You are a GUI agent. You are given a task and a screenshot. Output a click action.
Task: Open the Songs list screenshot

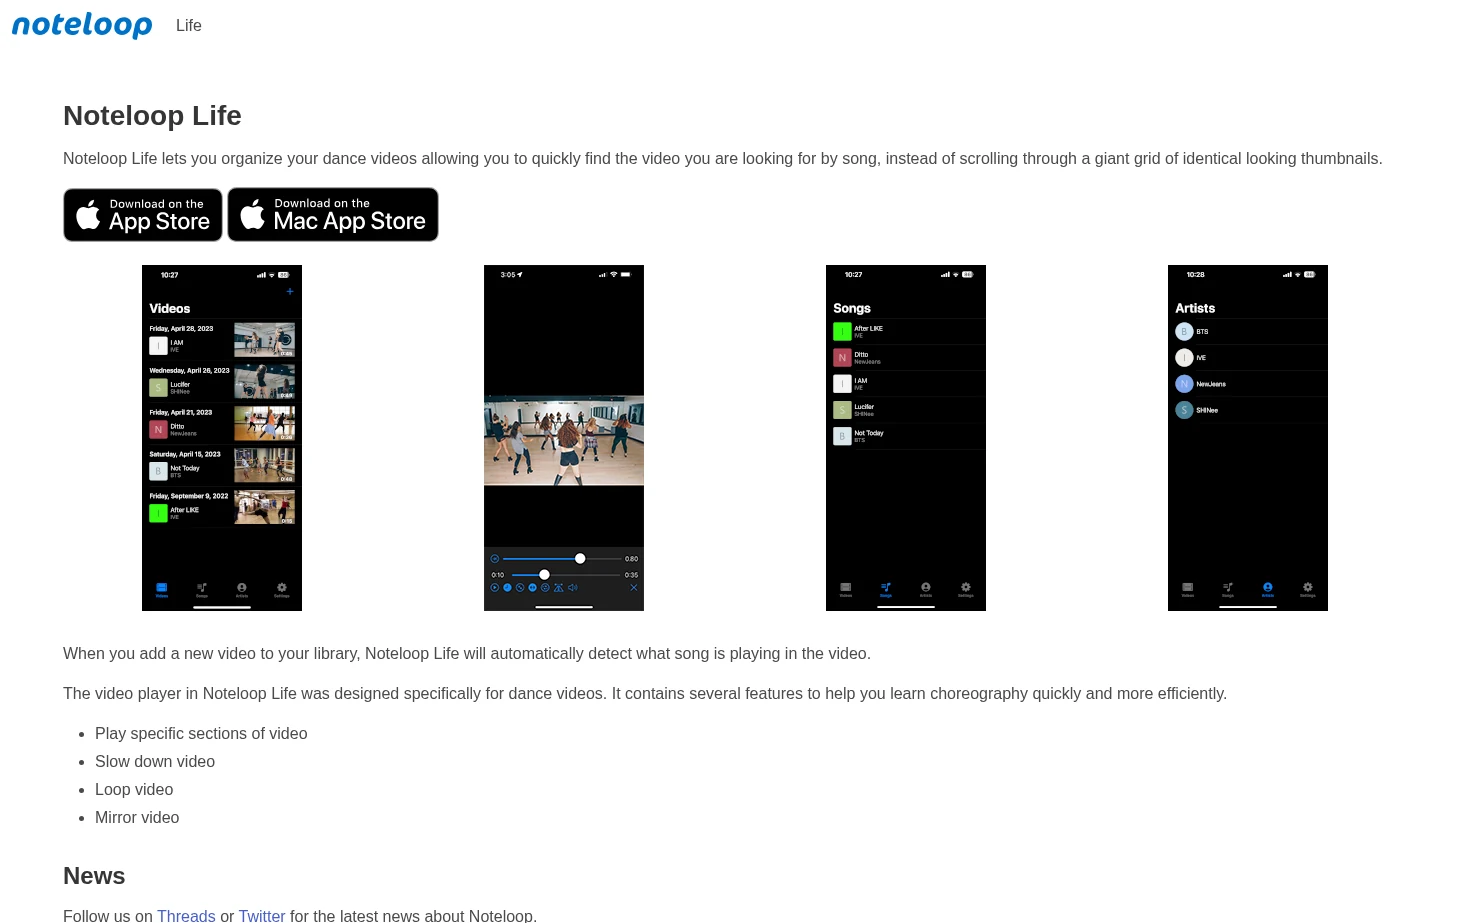pyautogui.click(x=906, y=438)
